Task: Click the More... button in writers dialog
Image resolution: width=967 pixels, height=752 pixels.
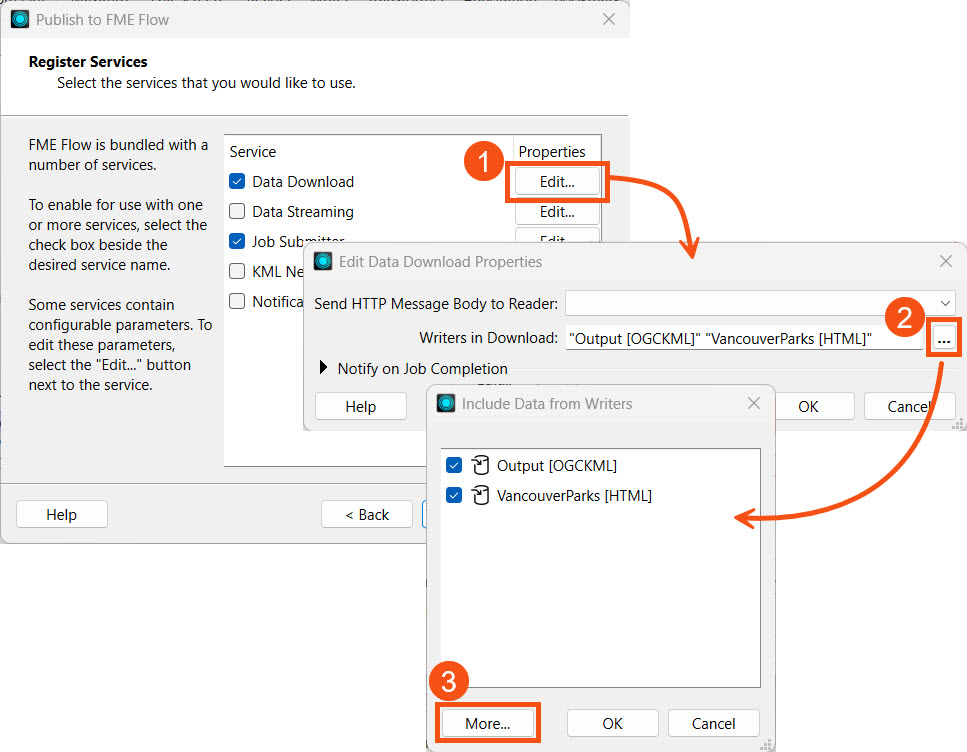Action: [487, 723]
